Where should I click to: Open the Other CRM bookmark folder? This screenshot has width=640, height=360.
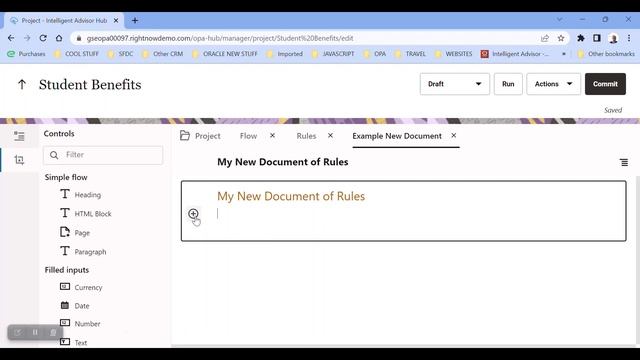pos(162,54)
